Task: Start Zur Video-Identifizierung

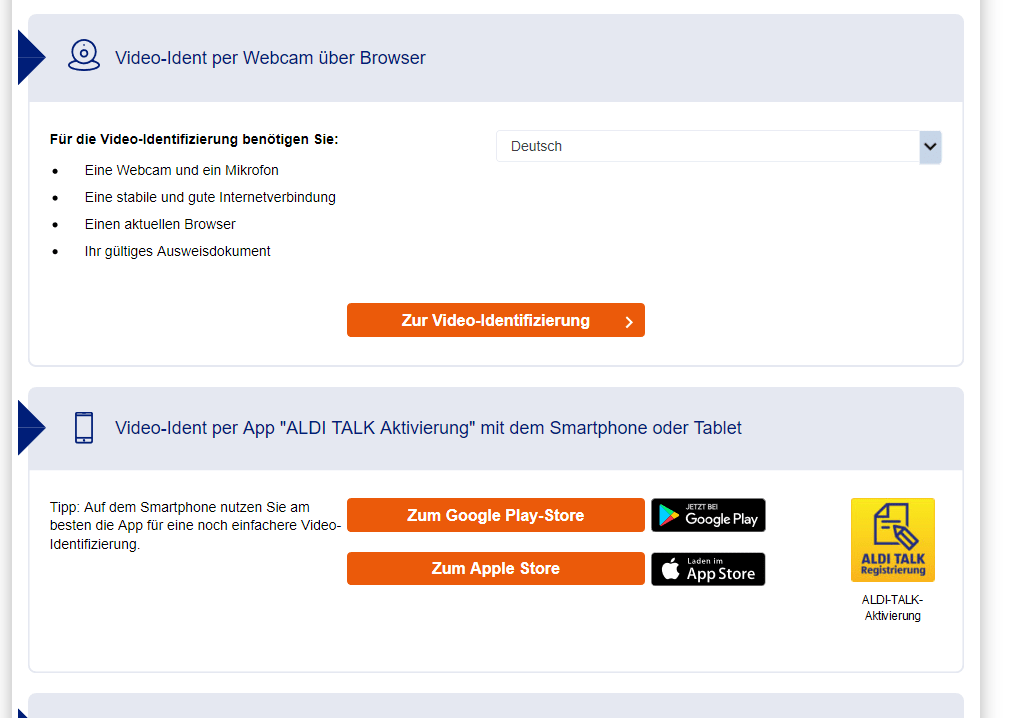Action: click(x=495, y=320)
